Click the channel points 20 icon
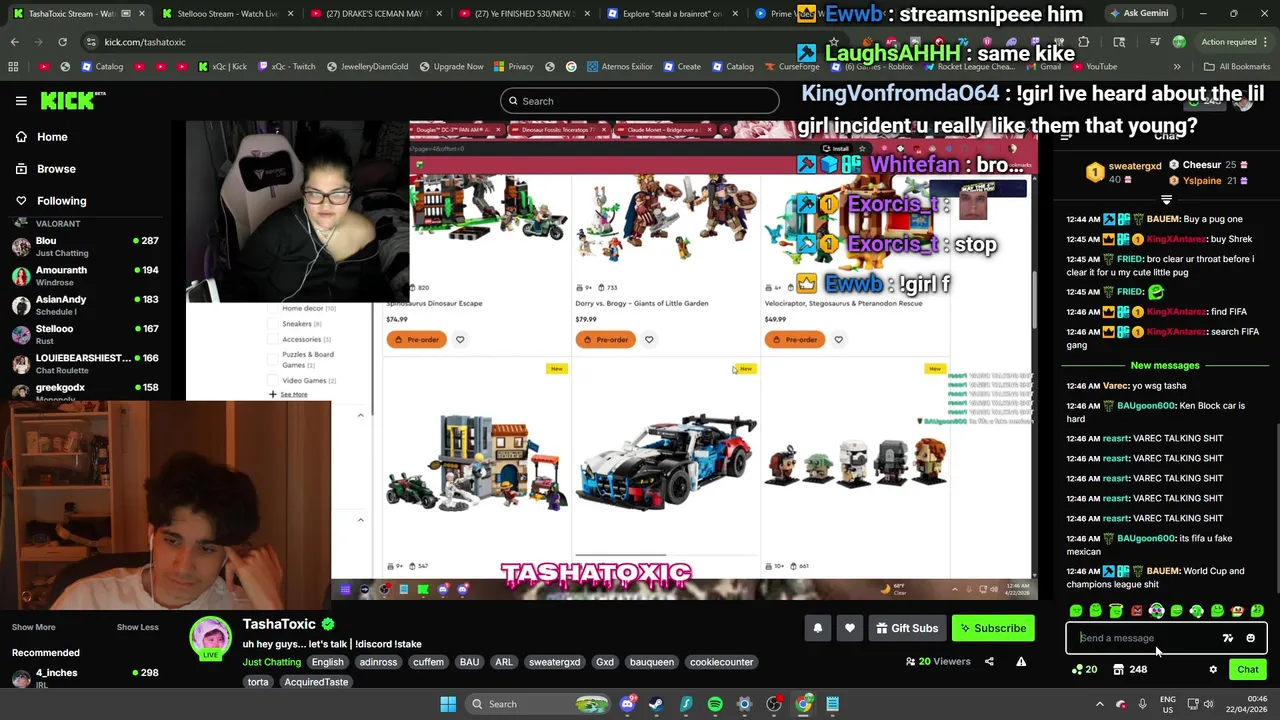Image resolution: width=1280 pixels, height=720 pixels. coord(1084,670)
